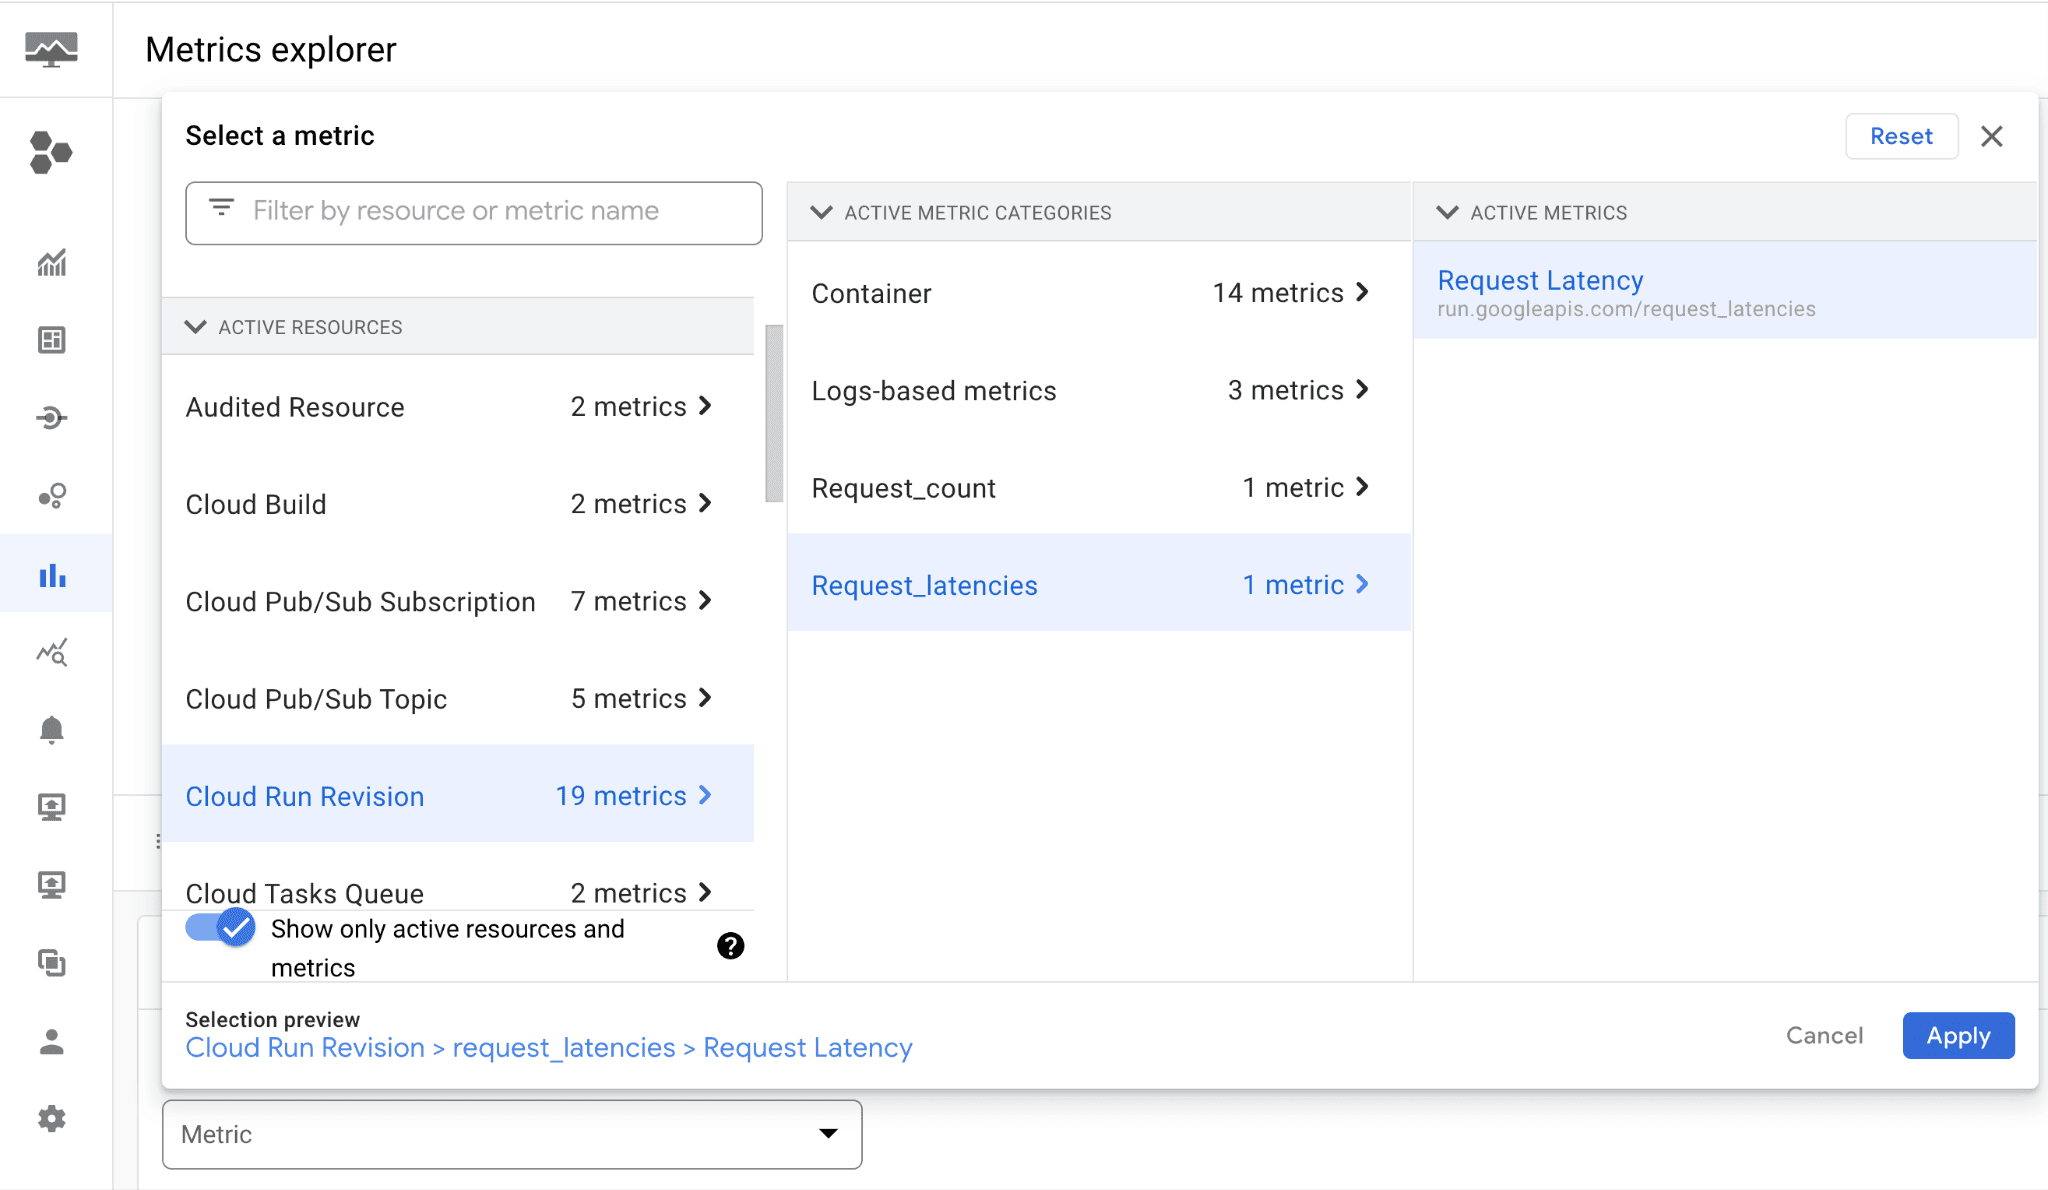Open Alerting via the bell icon
This screenshot has width=2048, height=1190.
(x=52, y=729)
